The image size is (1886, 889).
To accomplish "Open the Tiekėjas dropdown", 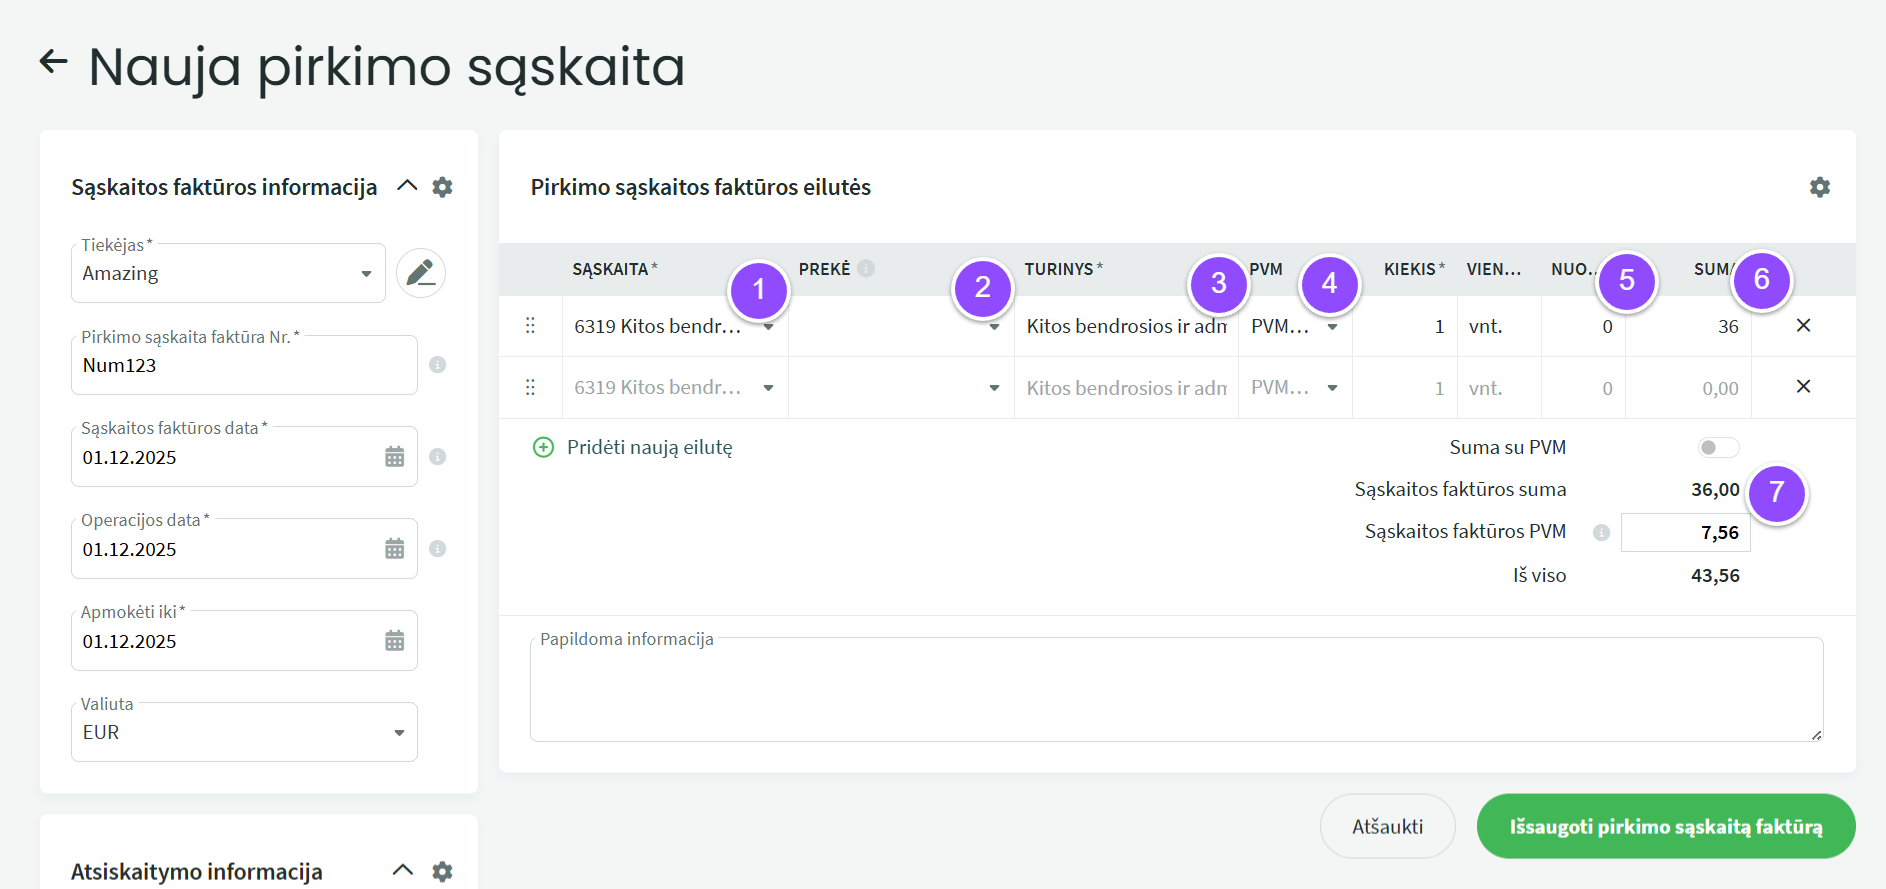I will click(366, 274).
